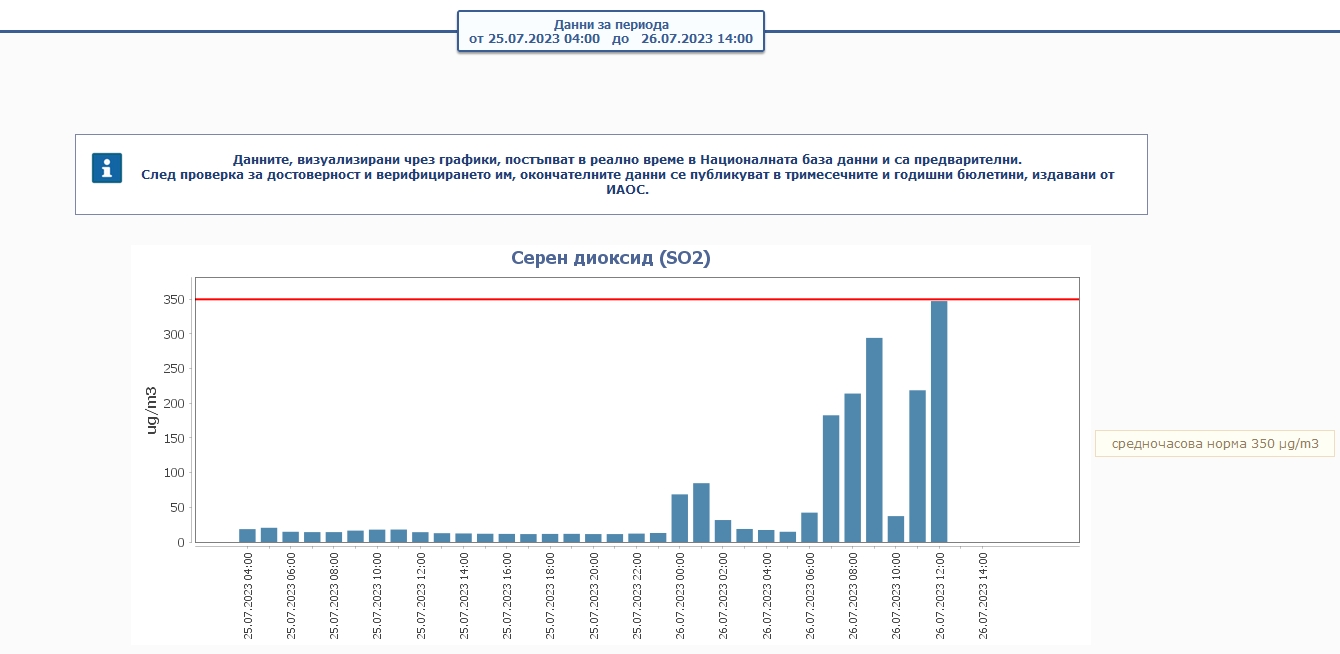Click the blue info icon in the notice box

point(107,168)
